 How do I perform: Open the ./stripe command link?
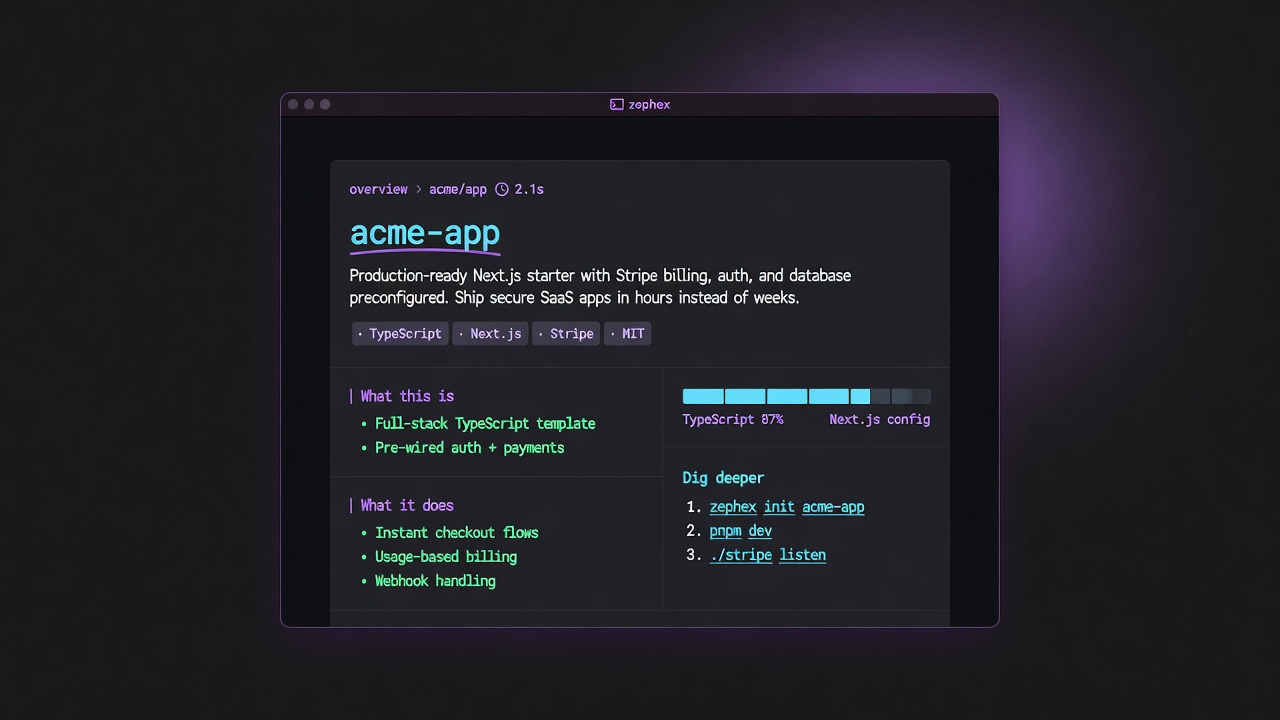pyautogui.click(x=741, y=555)
